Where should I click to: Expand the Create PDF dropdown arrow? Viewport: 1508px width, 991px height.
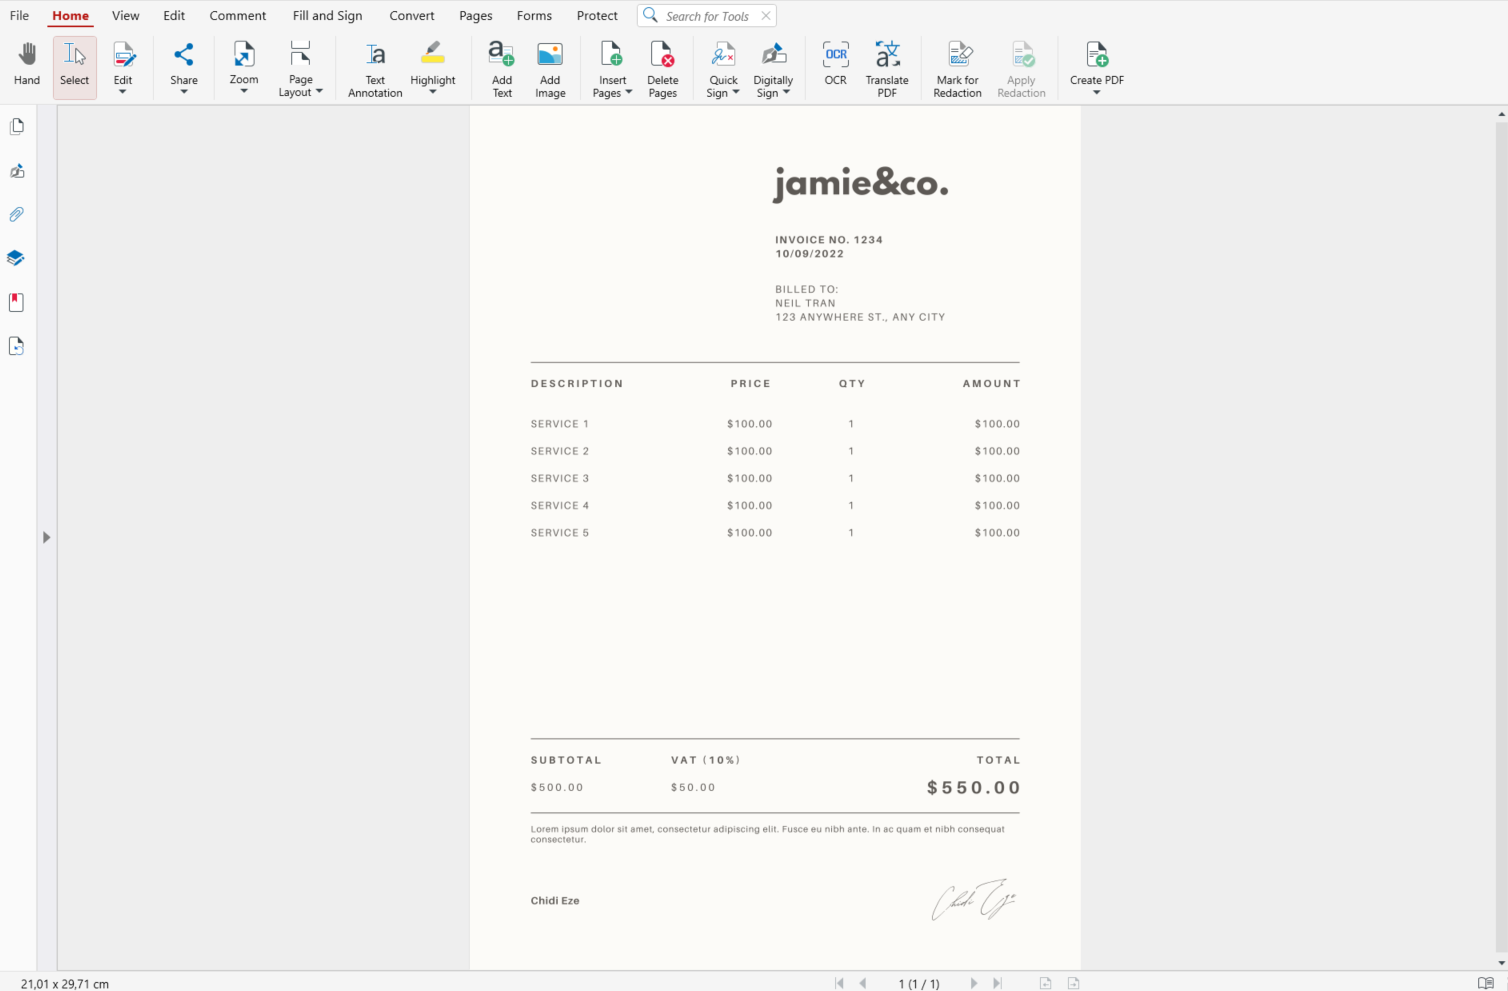pos(1097,92)
